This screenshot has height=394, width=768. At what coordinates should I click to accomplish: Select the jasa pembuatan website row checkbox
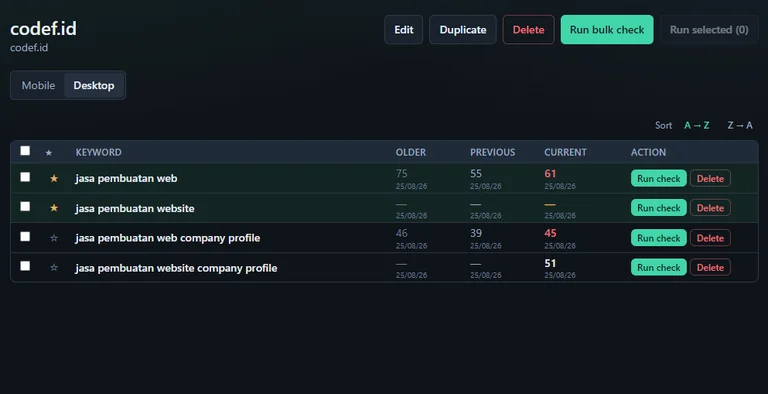point(25,206)
